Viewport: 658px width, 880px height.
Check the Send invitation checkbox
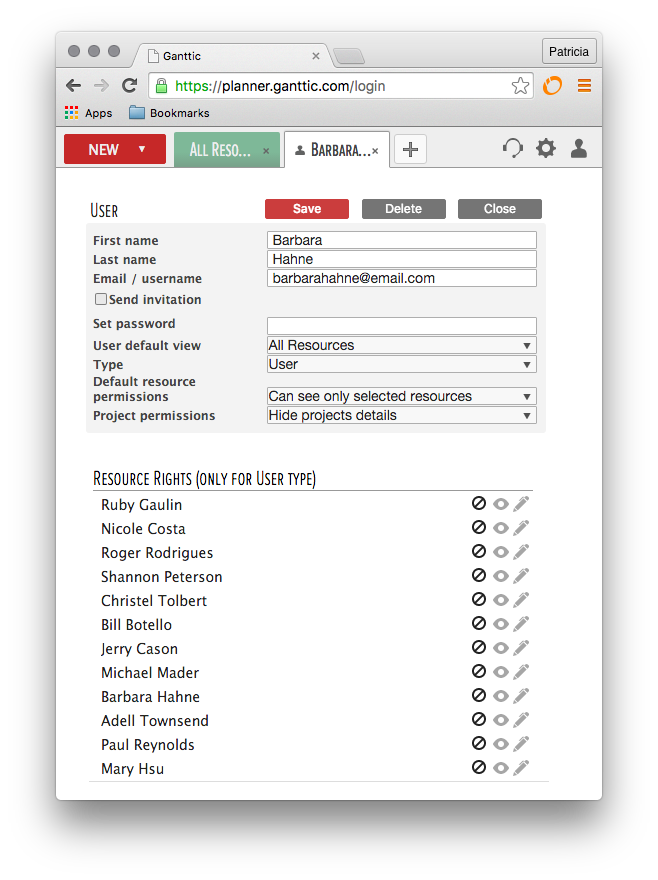100,299
